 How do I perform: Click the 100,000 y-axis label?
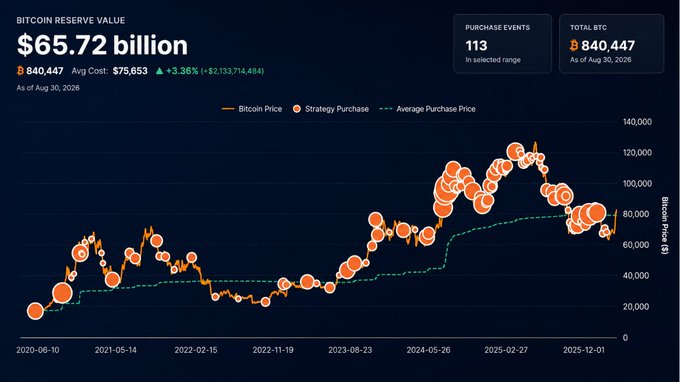pos(637,183)
